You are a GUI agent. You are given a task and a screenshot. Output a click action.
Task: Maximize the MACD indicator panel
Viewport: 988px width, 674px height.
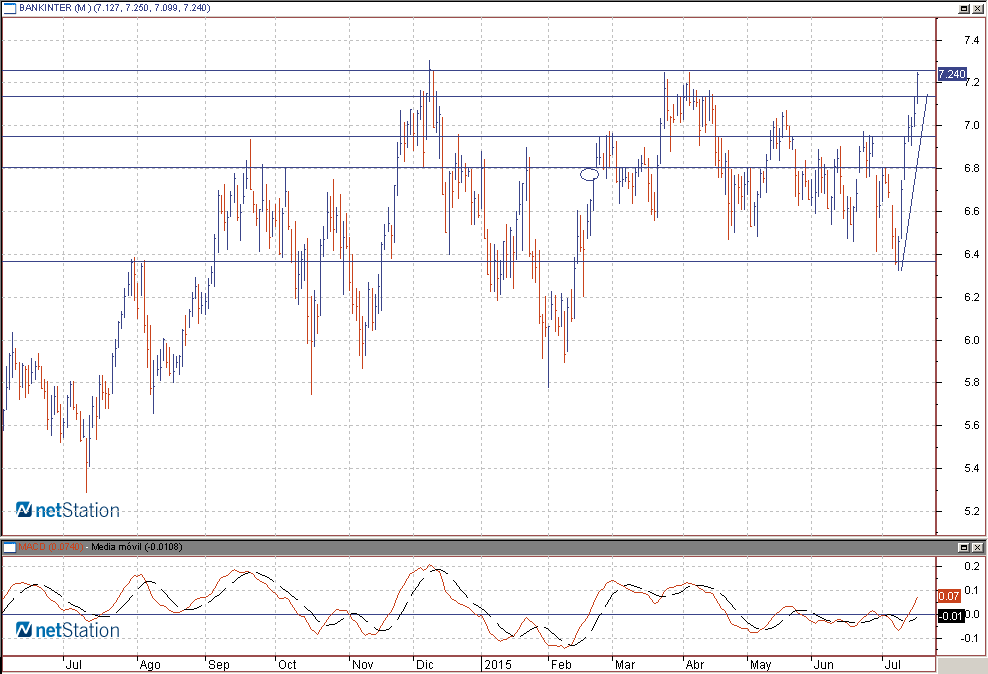(x=964, y=547)
